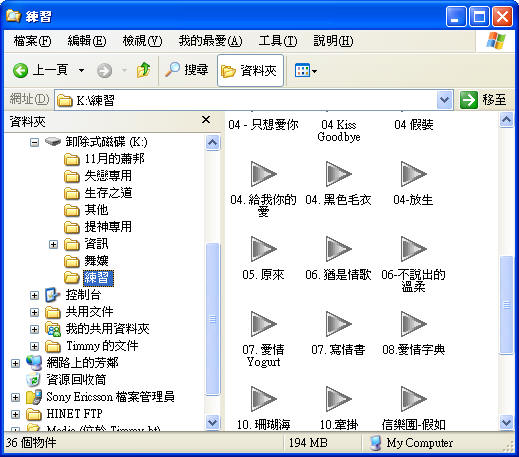Click the network neighborhood 網路上的芳鄰 icon

click(34, 363)
